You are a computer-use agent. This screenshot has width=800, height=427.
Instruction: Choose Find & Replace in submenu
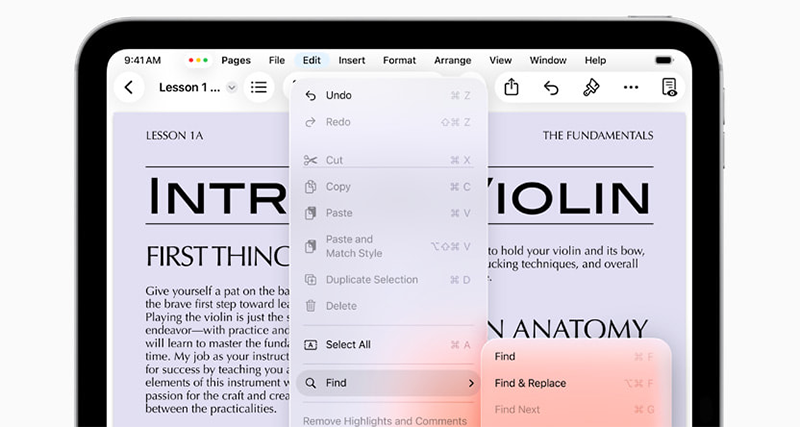(x=576, y=383)
